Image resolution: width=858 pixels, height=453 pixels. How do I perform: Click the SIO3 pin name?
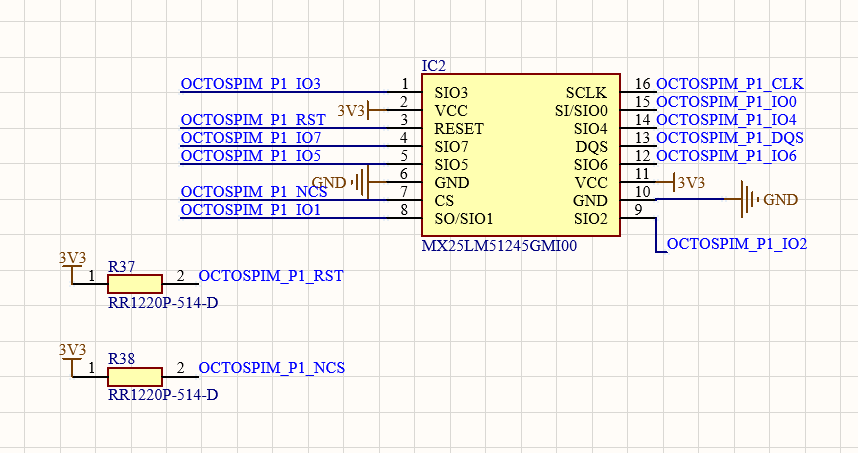click(x=451, y=93)
